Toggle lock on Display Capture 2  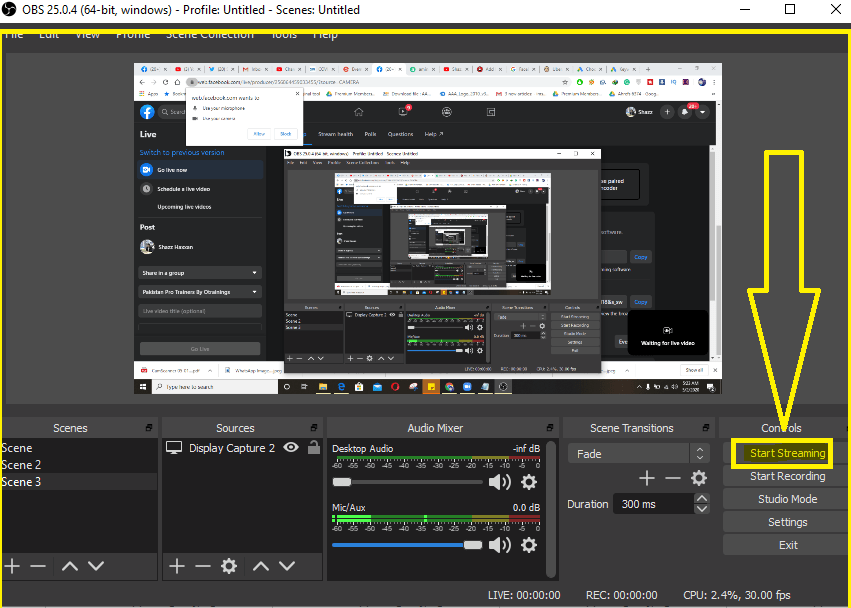[314, 447]
